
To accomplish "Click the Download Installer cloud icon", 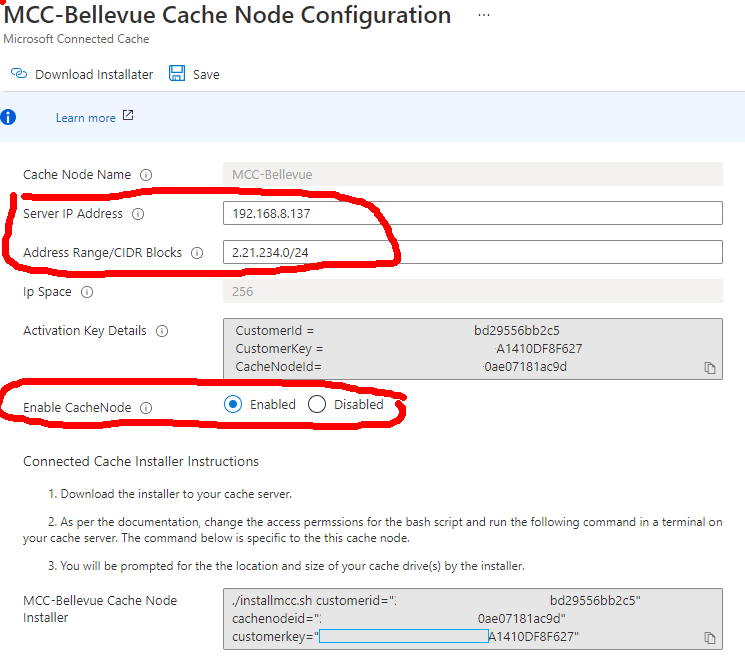I will 18,74.
